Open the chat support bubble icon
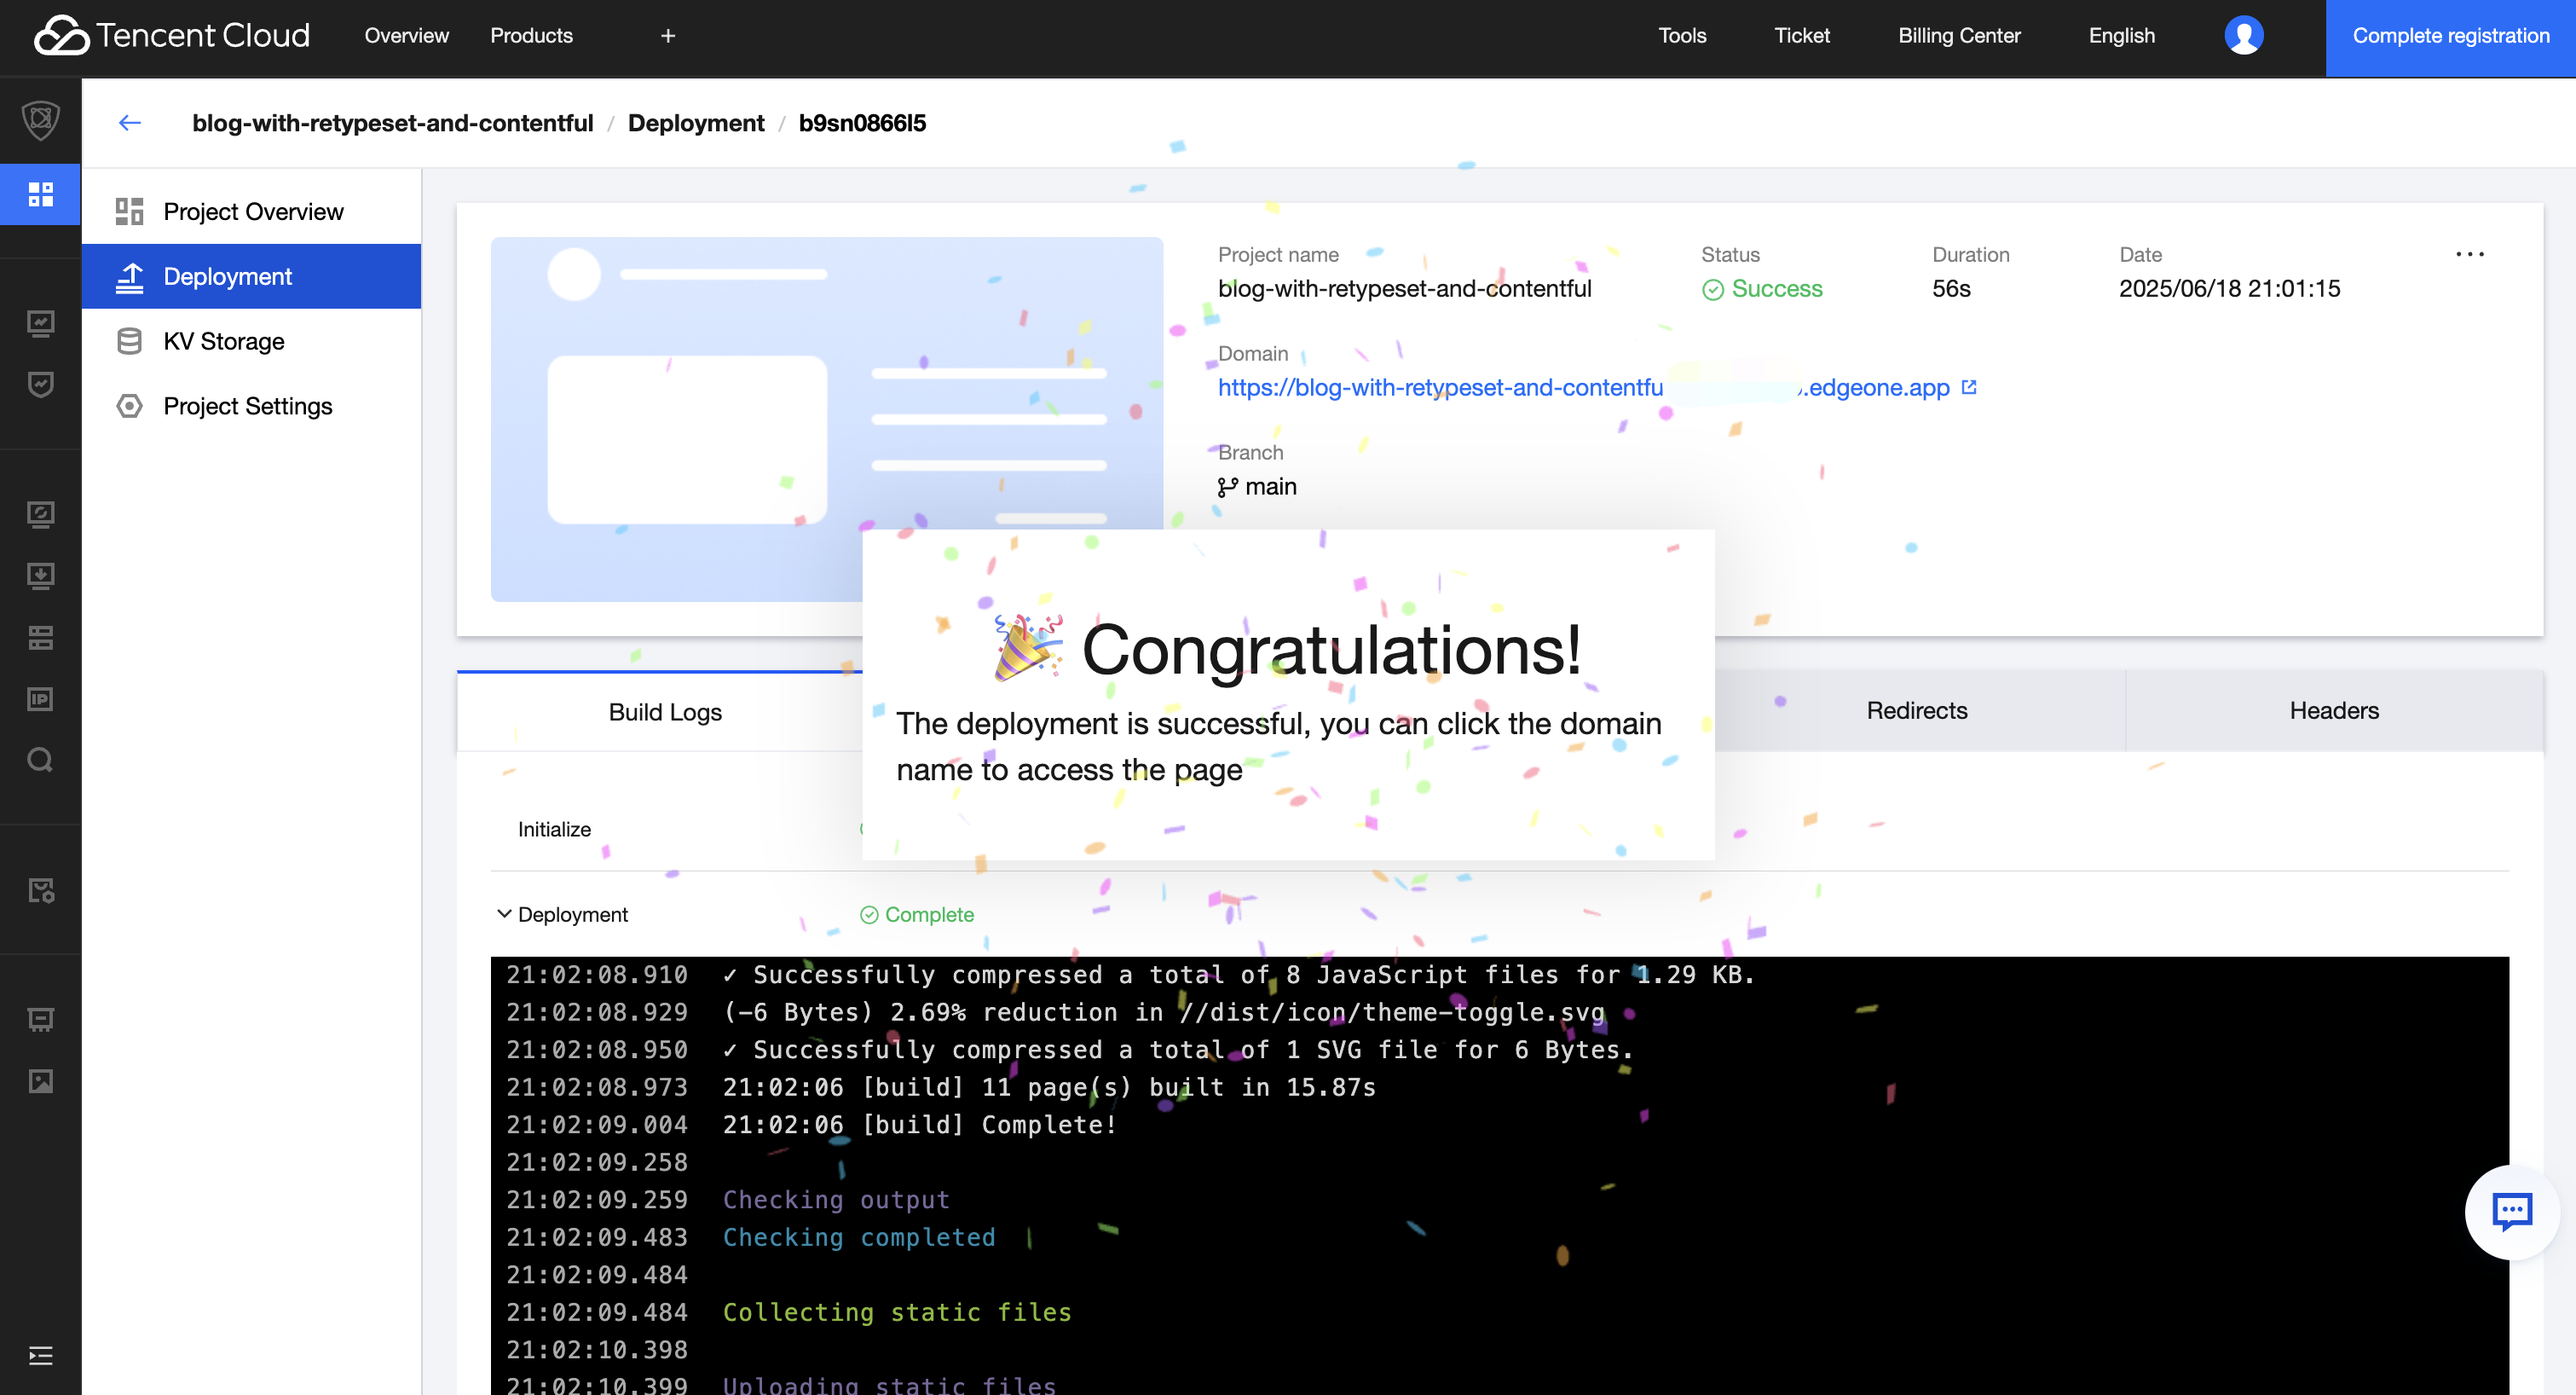This screenshot has width=2576, height=1395. tap(2511, 1211)
